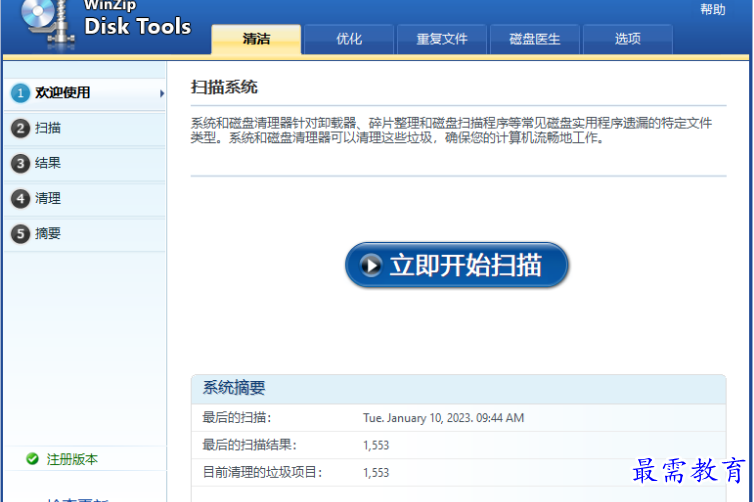Screen dimensions: 754x502
Task: Switch to the 优化 tab
Action: click(349, 39)
